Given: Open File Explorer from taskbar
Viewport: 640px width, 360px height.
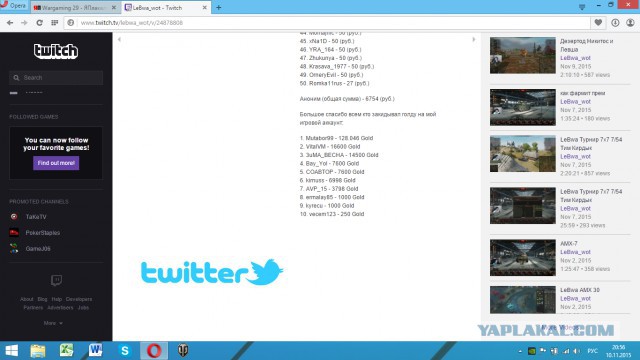Looking at the screenshot, I should click(38, 351).
